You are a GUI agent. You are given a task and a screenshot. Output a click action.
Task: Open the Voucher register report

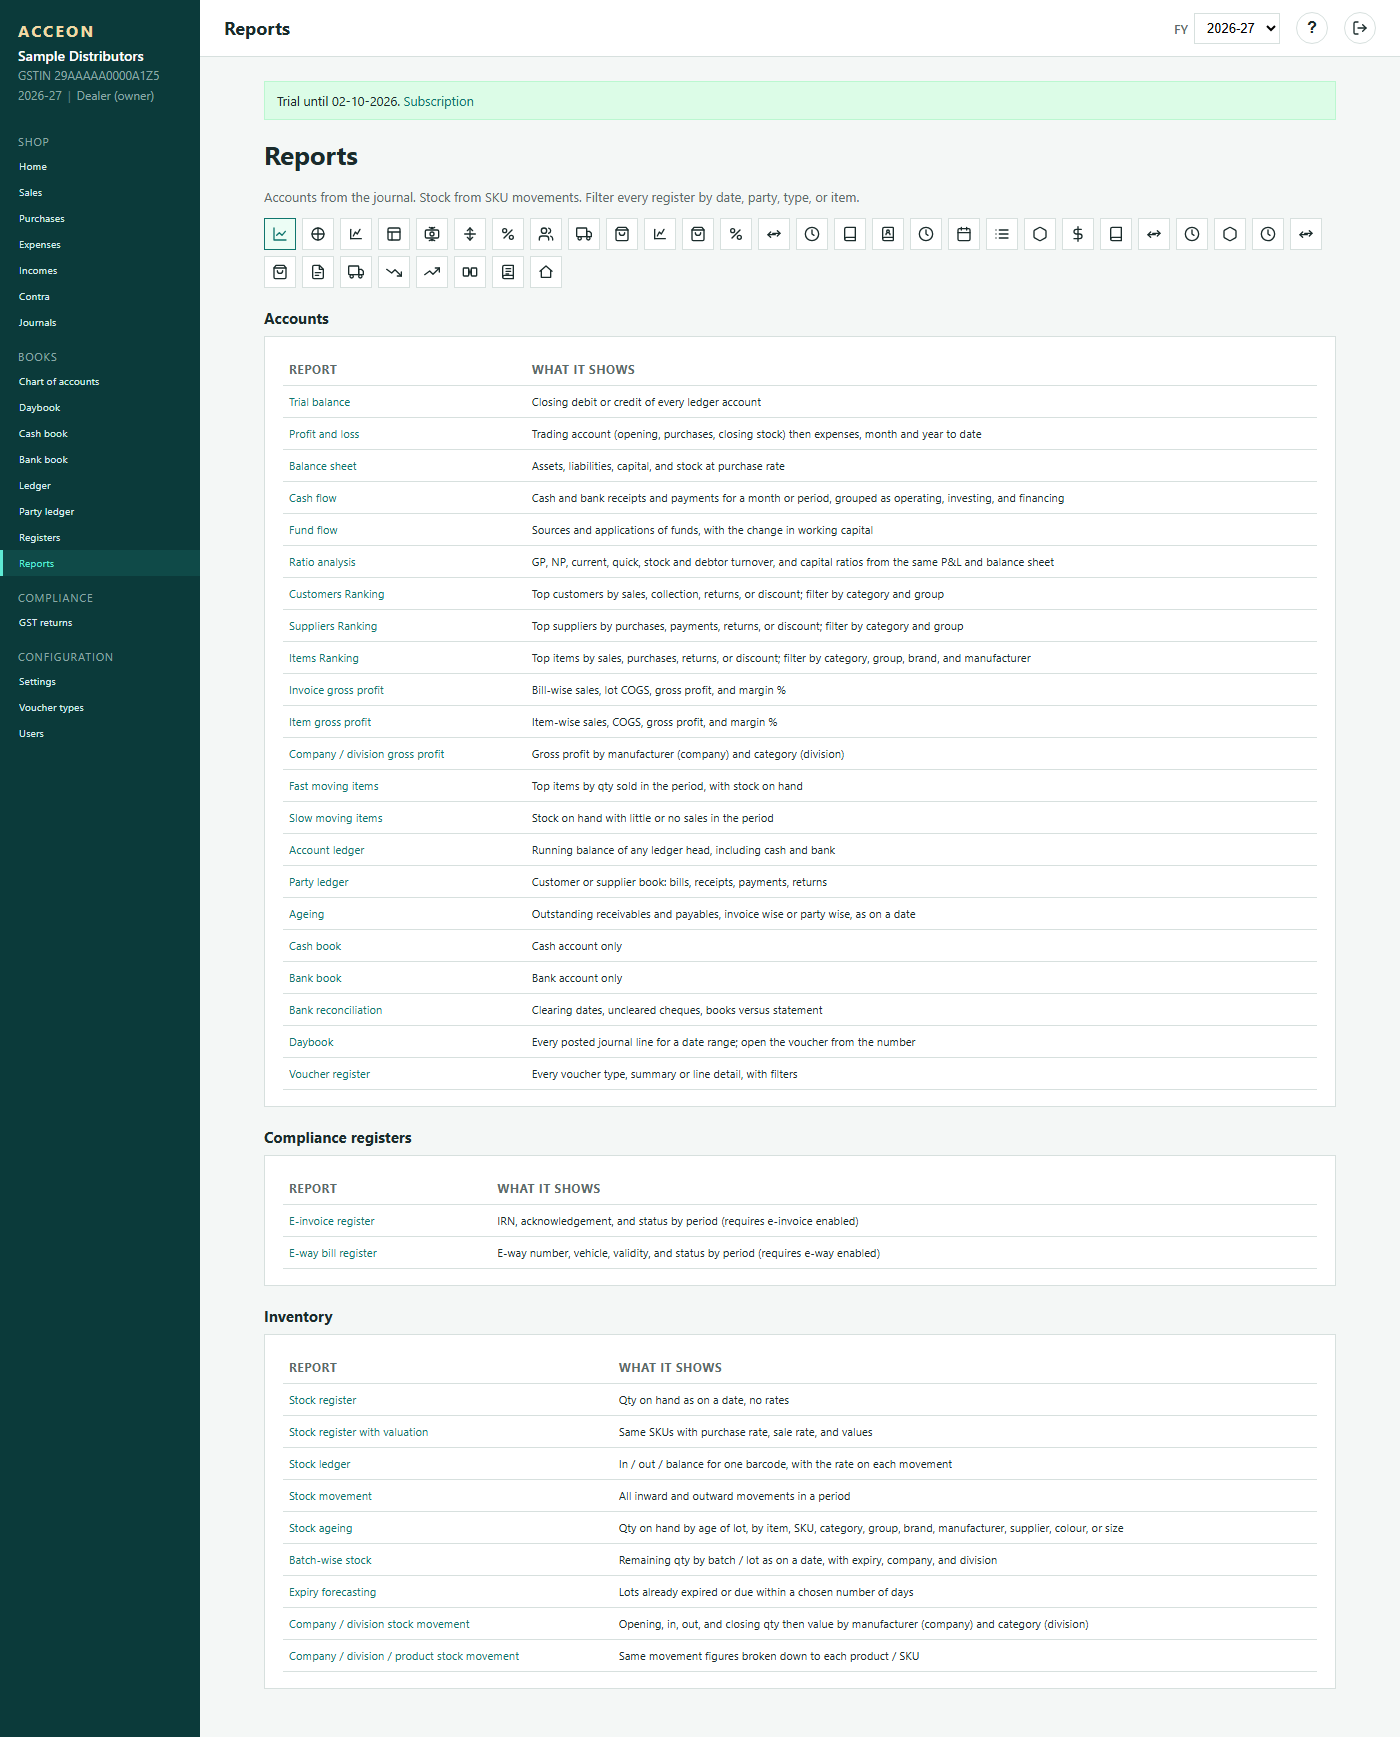330,1074
